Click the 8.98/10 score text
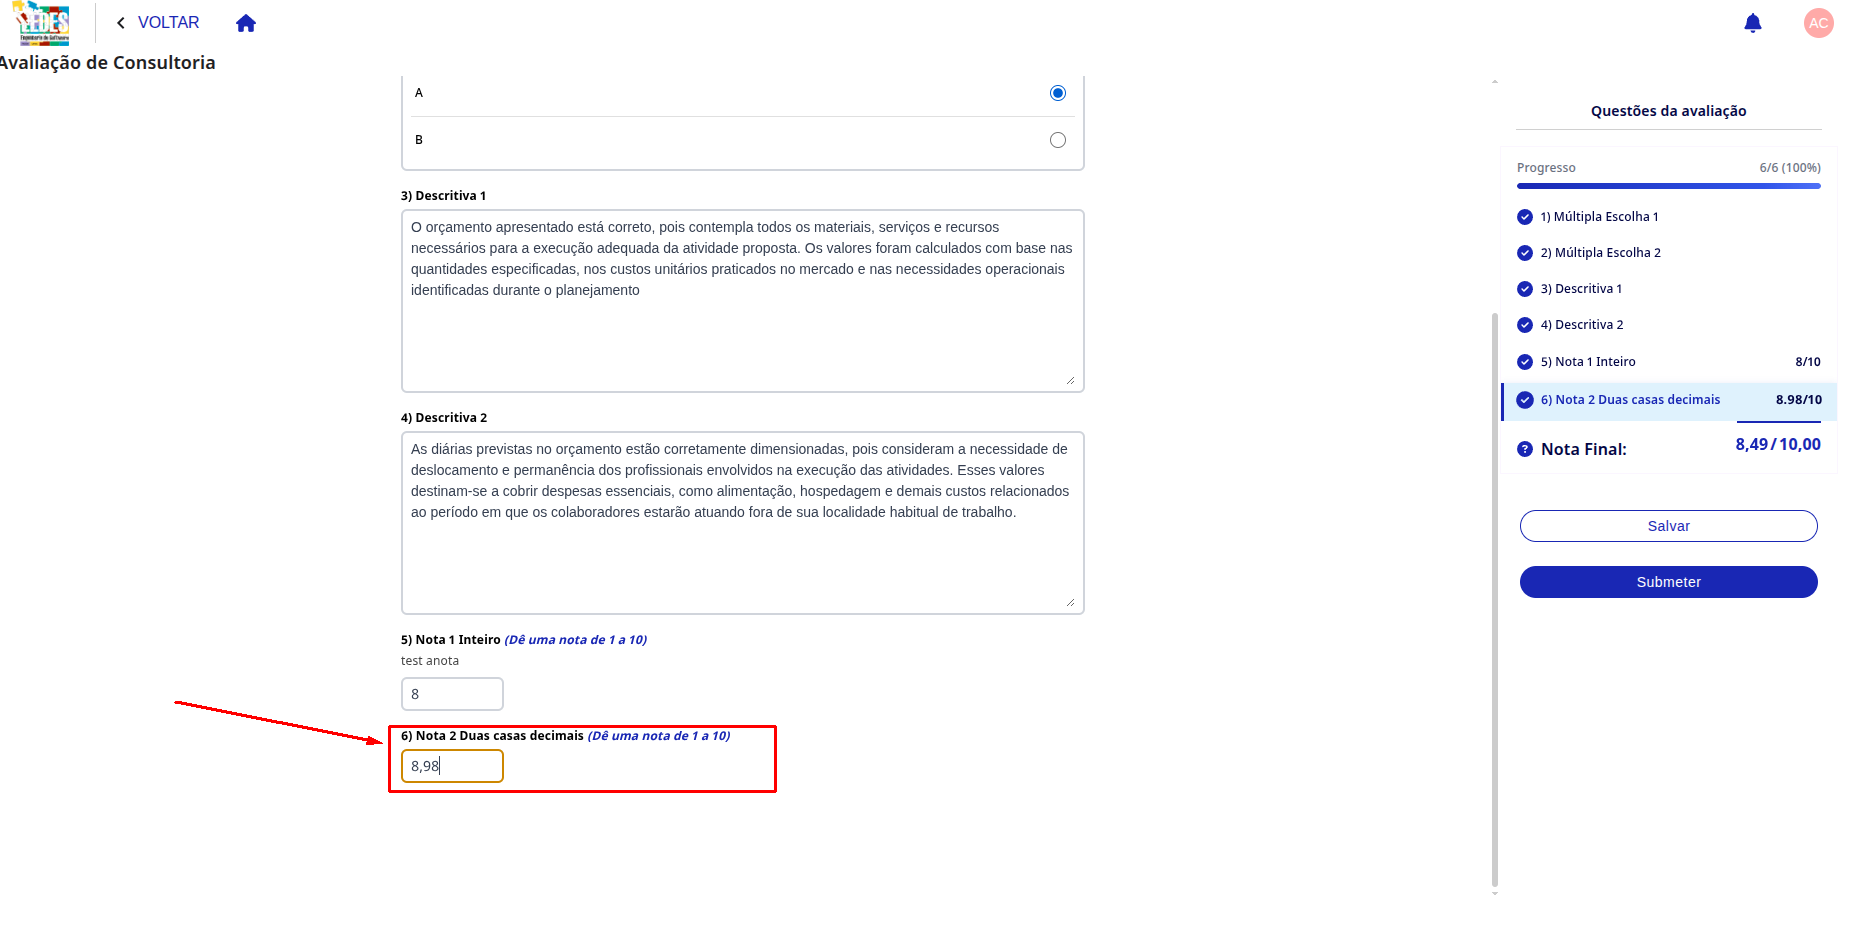1849x929 pixels. coord(1798,400)
